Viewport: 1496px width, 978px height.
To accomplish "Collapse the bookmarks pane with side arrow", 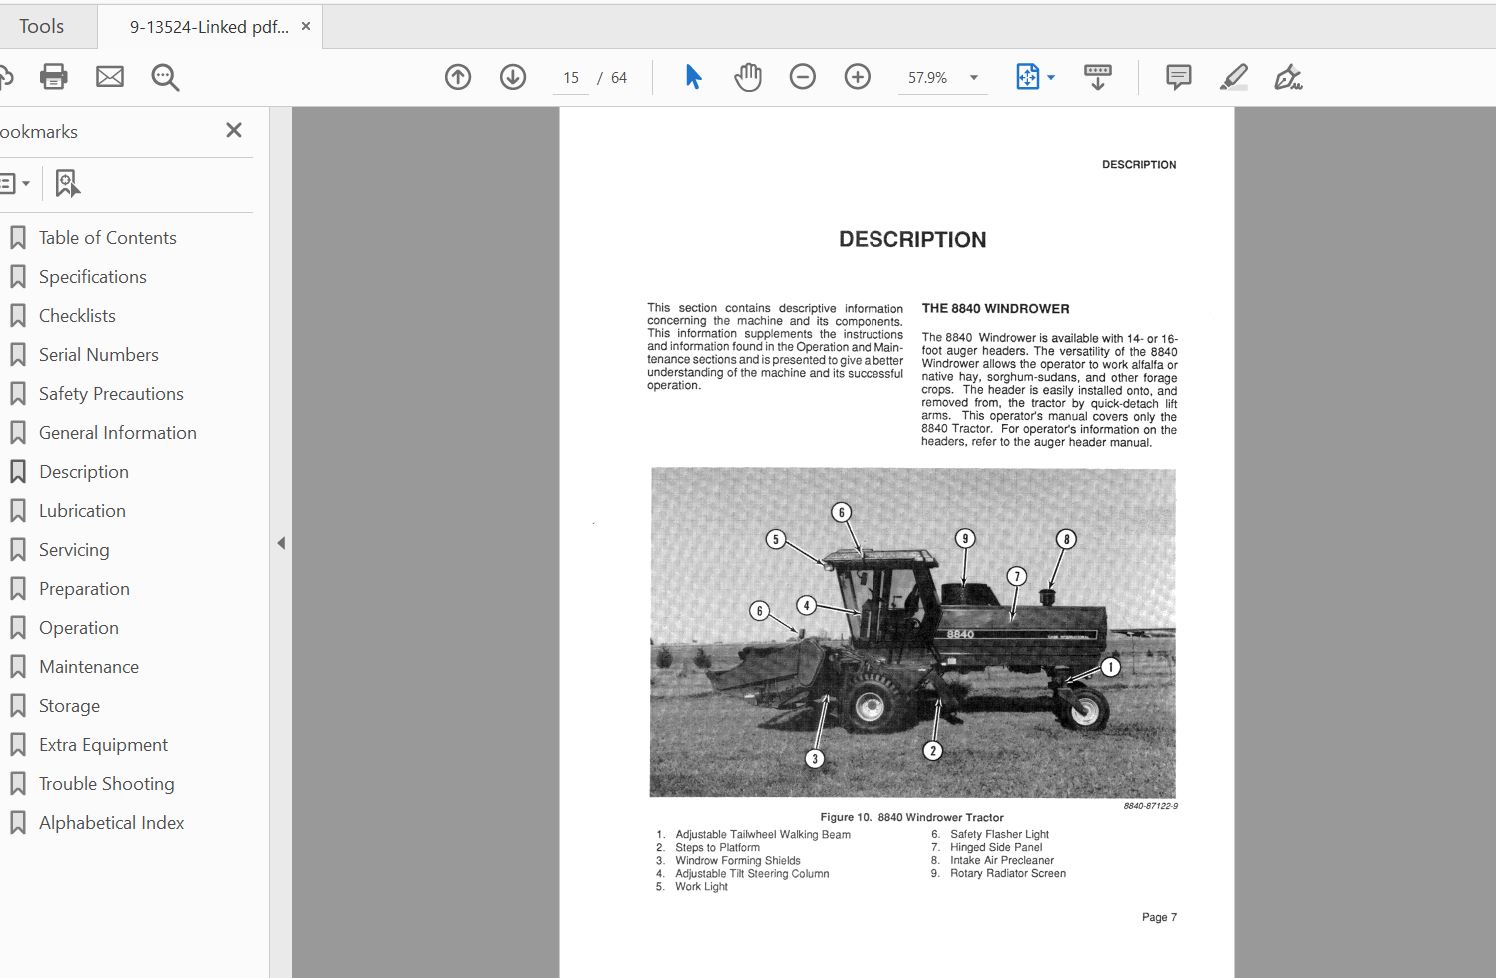I will 281,543.
